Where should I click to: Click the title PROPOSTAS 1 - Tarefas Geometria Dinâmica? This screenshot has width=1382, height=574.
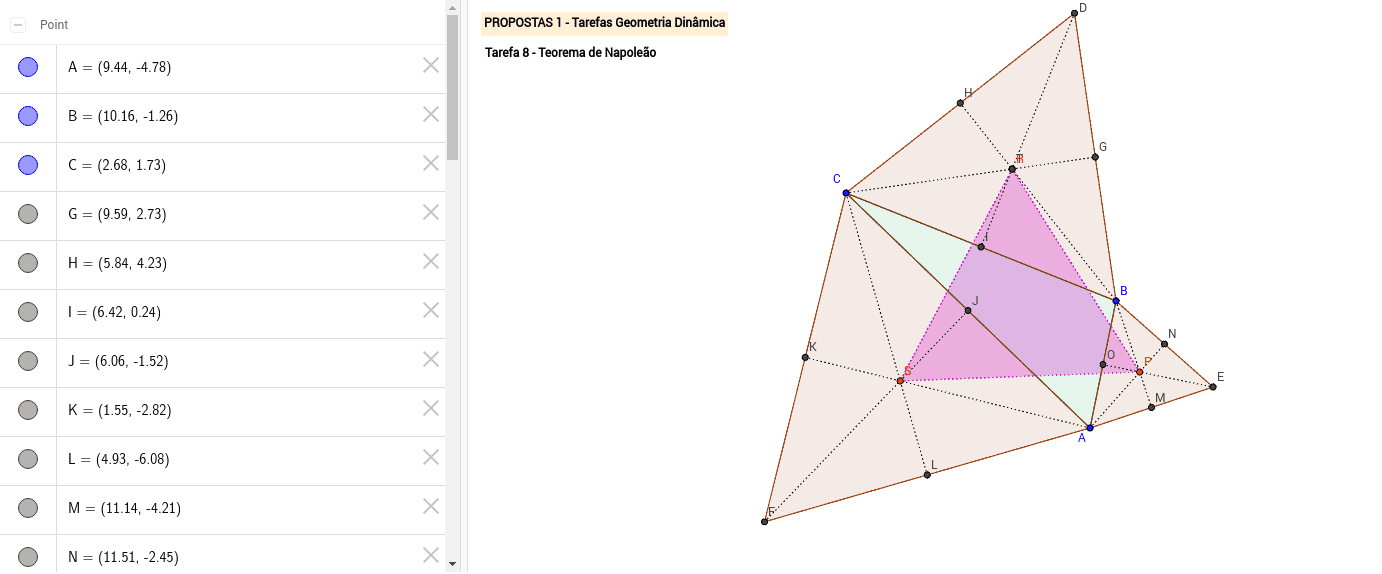(605, 22)
